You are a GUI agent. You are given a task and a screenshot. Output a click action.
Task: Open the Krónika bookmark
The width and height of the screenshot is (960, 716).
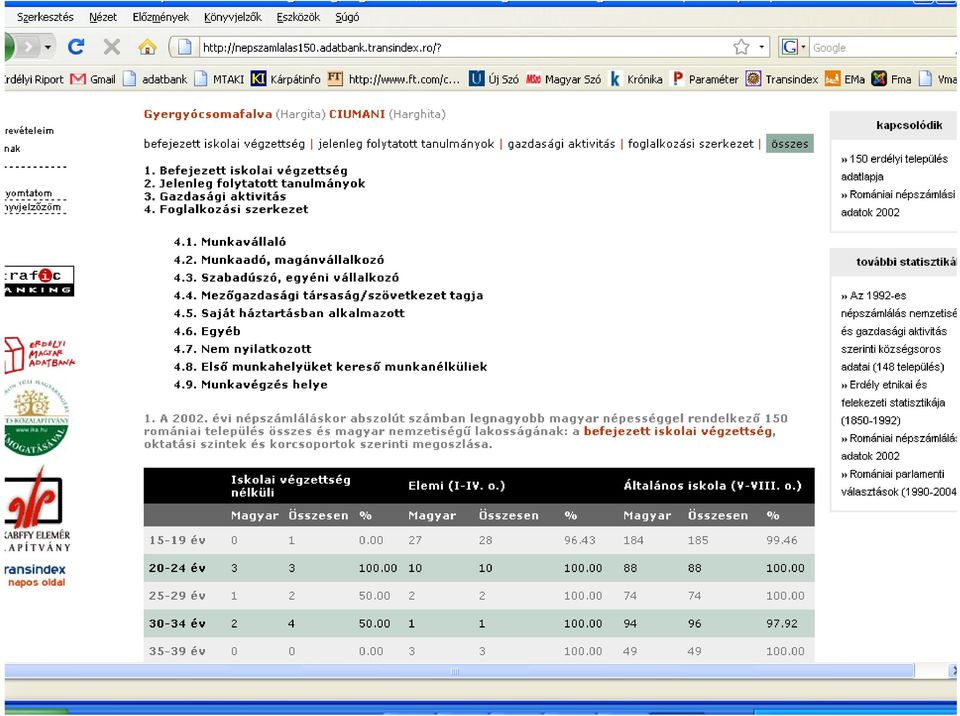[x=636, y=79]
